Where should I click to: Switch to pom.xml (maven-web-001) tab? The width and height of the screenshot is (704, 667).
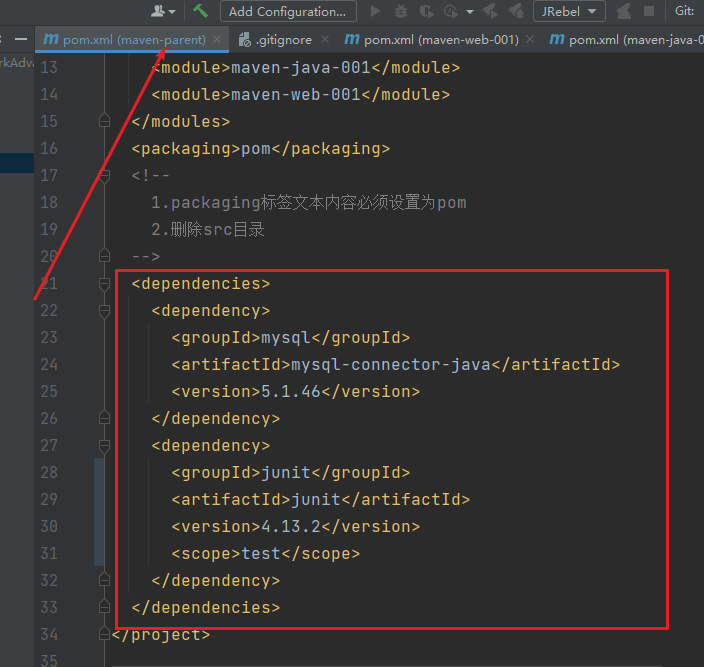[441, 40]
